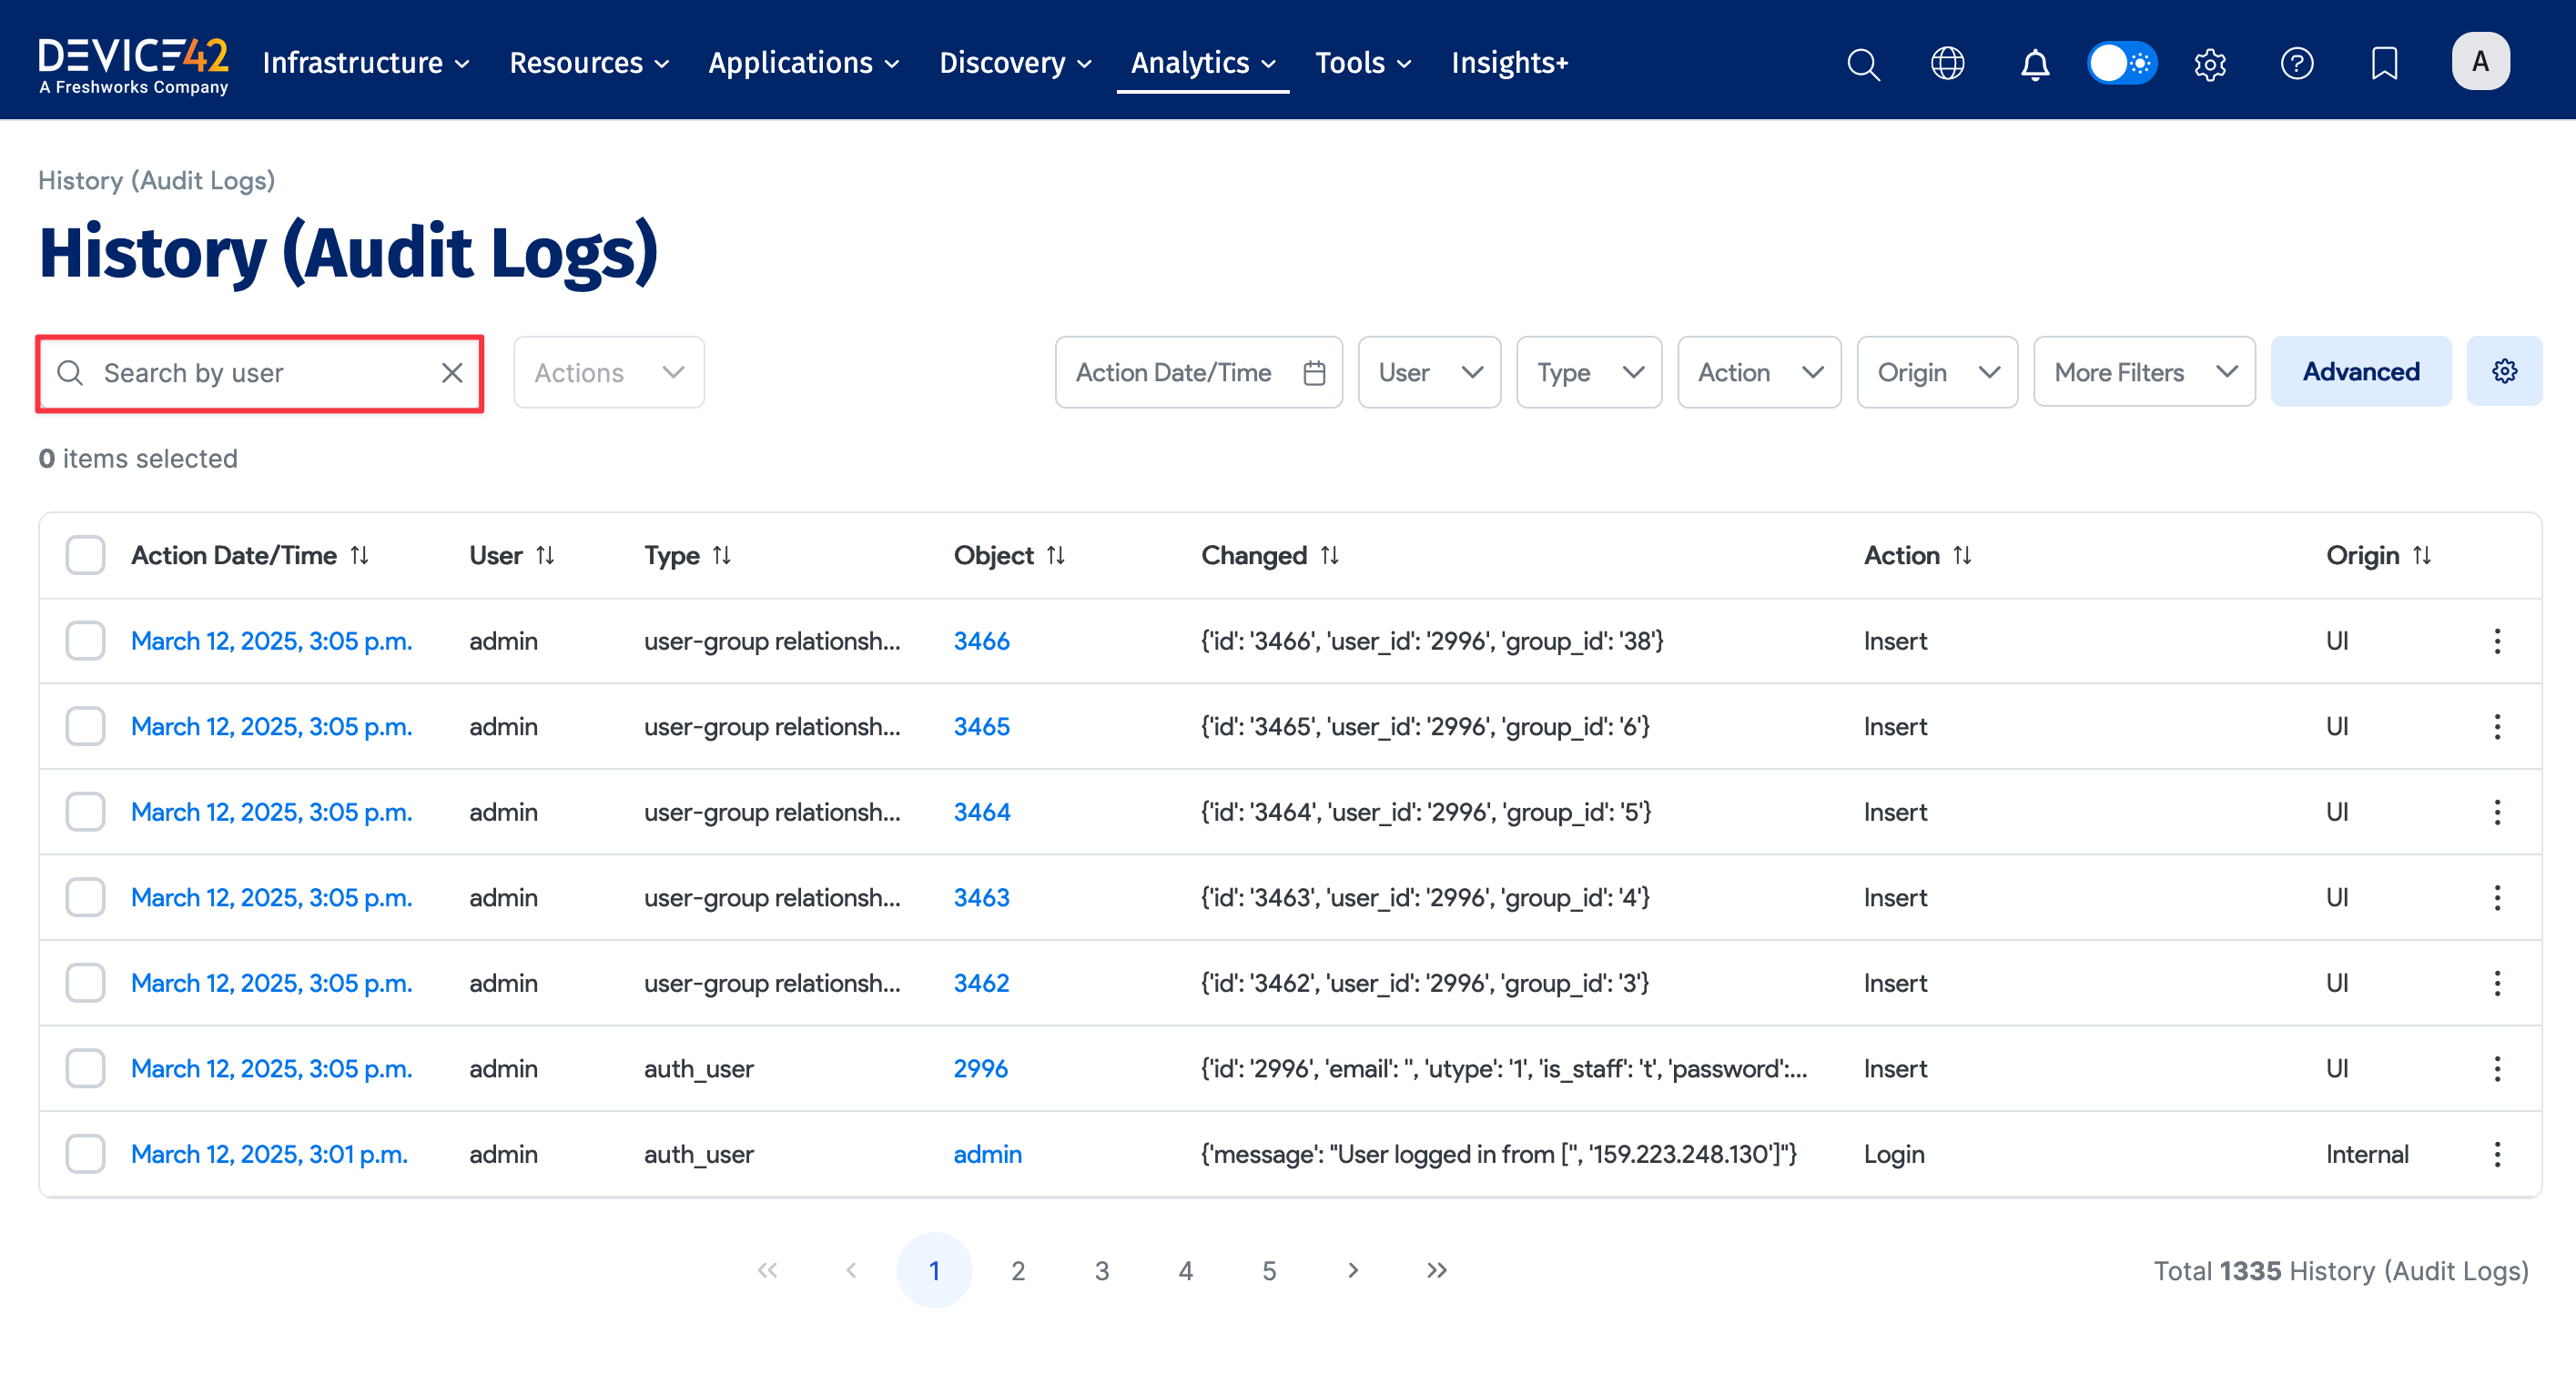
Task: Open the three-dot menu for object 3466
Action: tap(2497, 641)
